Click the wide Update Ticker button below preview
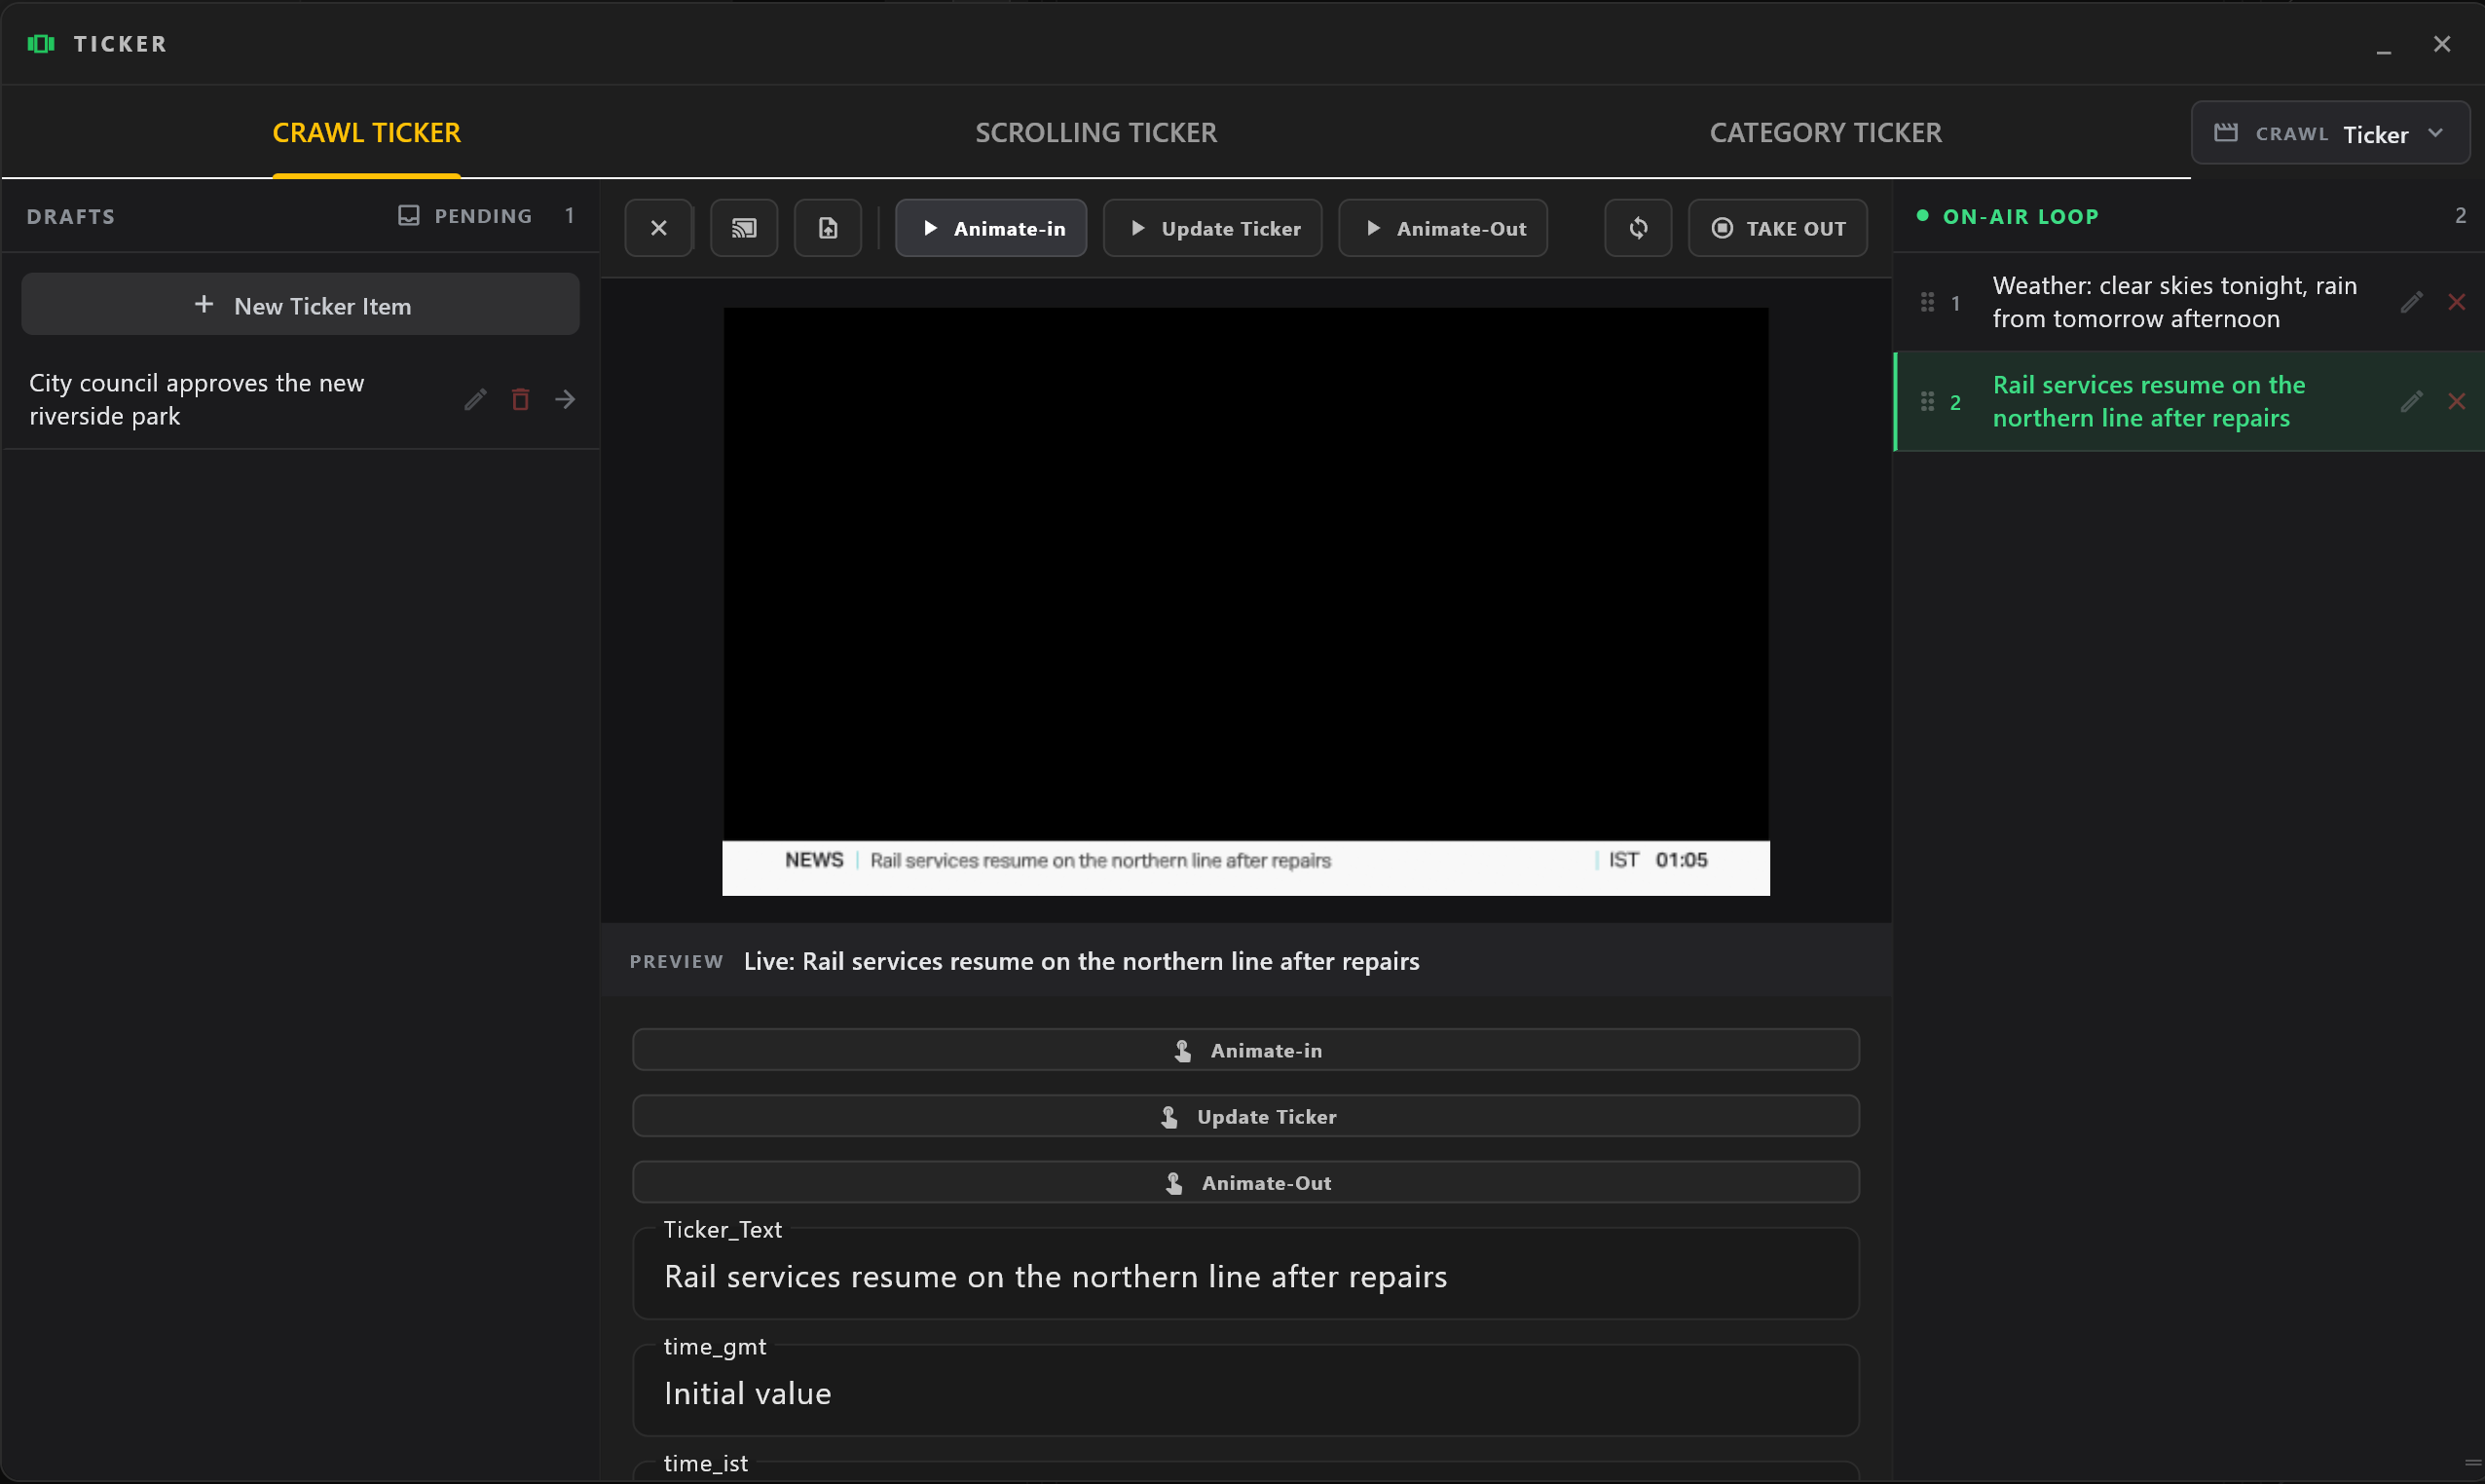The image size is (2485, 1484). [x=1245, y=1116]
